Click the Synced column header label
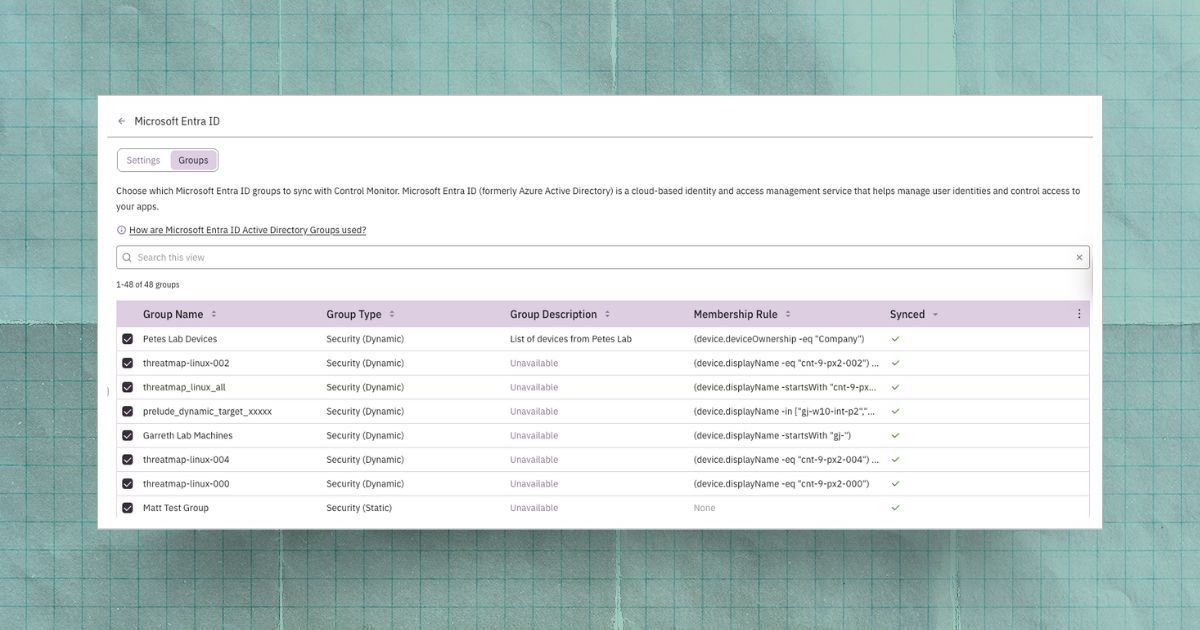Viewport: 1200px width, 630px height. click(907, 314)
